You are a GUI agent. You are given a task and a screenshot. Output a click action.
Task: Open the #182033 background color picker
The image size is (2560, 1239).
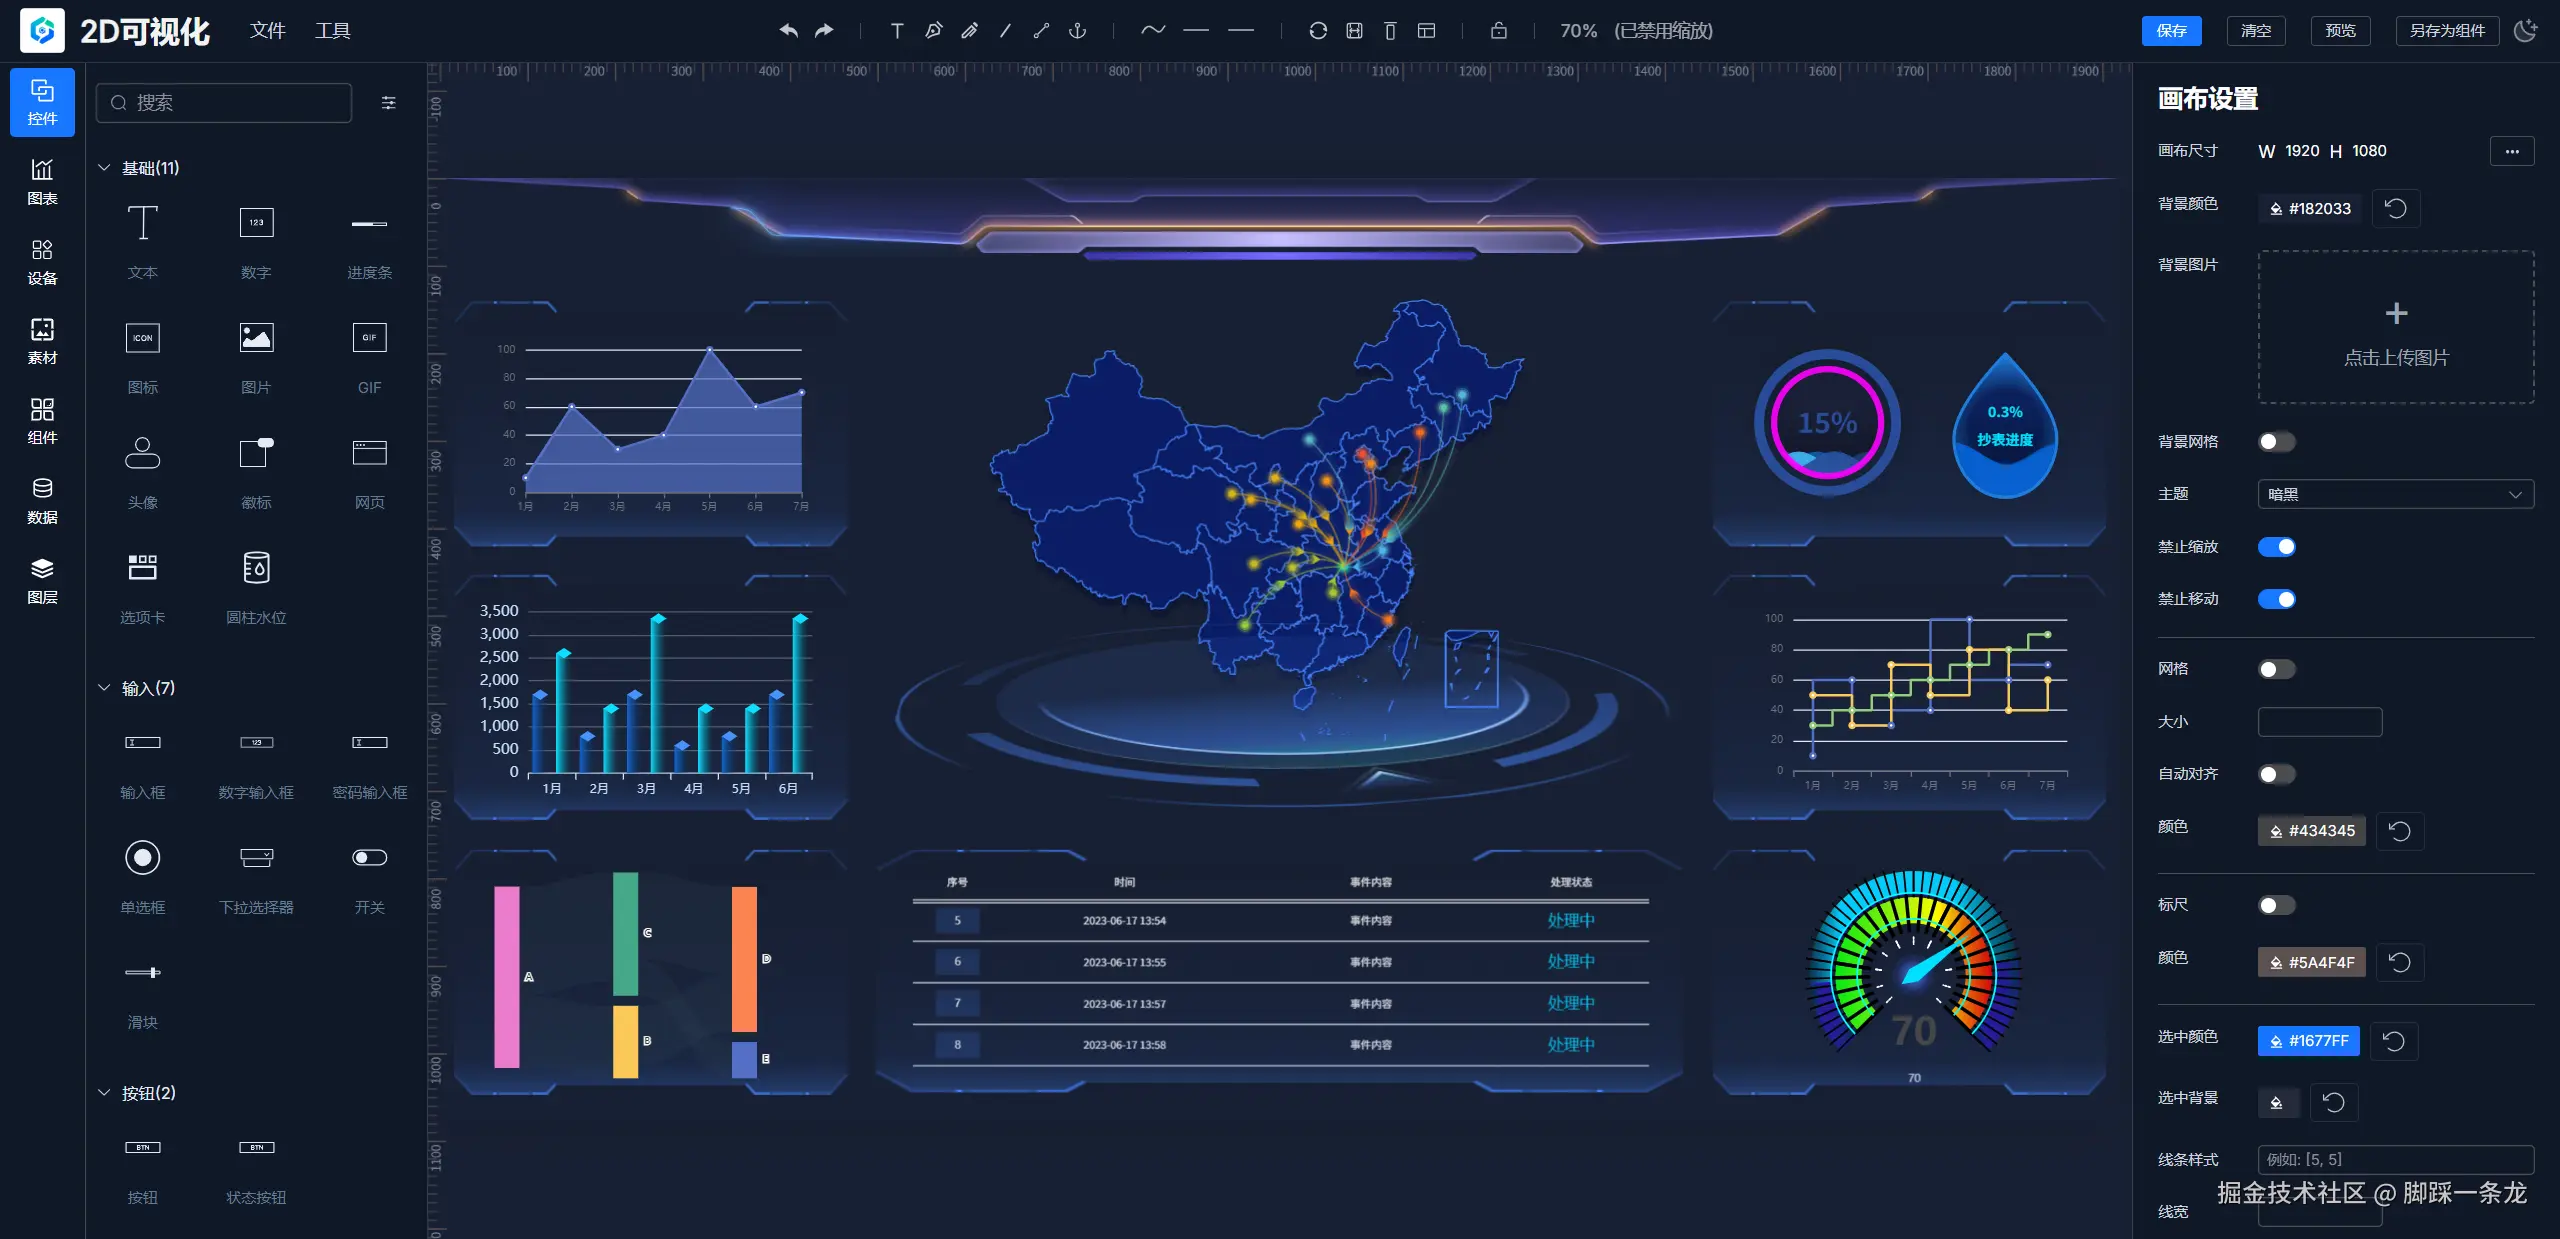[x=2309, y=208]
